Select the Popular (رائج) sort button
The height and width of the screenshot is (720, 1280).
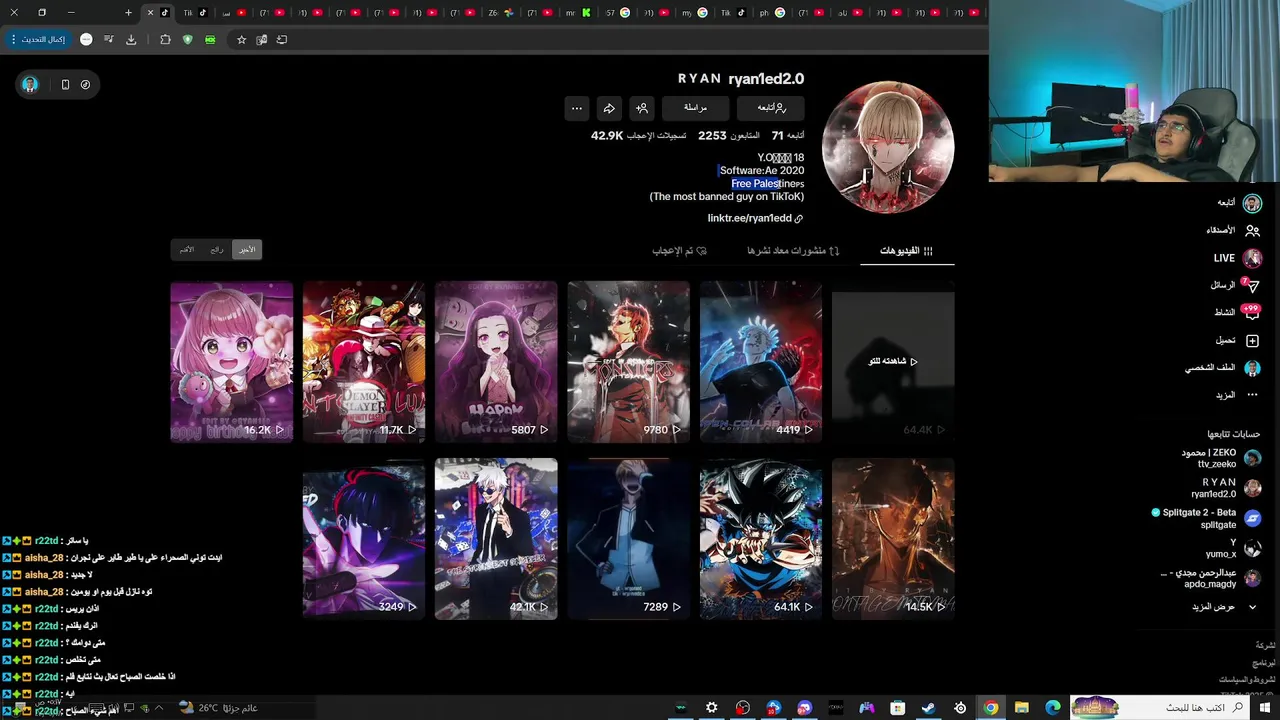point(217,249)
